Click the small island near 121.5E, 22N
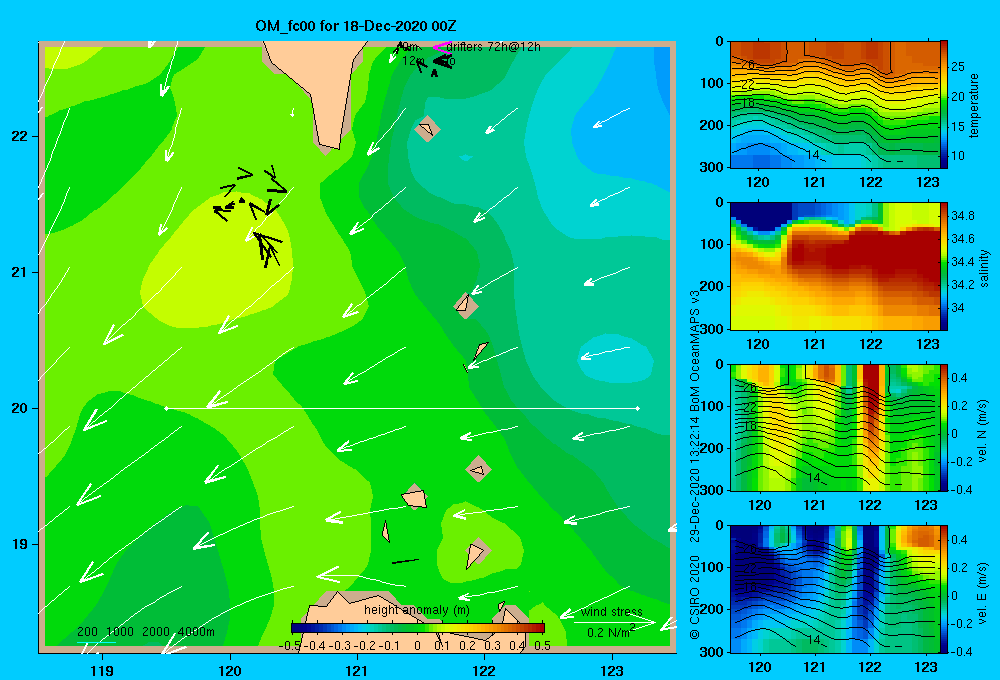The height and width of the screenshot is (680, 1000). pos(427,129)
